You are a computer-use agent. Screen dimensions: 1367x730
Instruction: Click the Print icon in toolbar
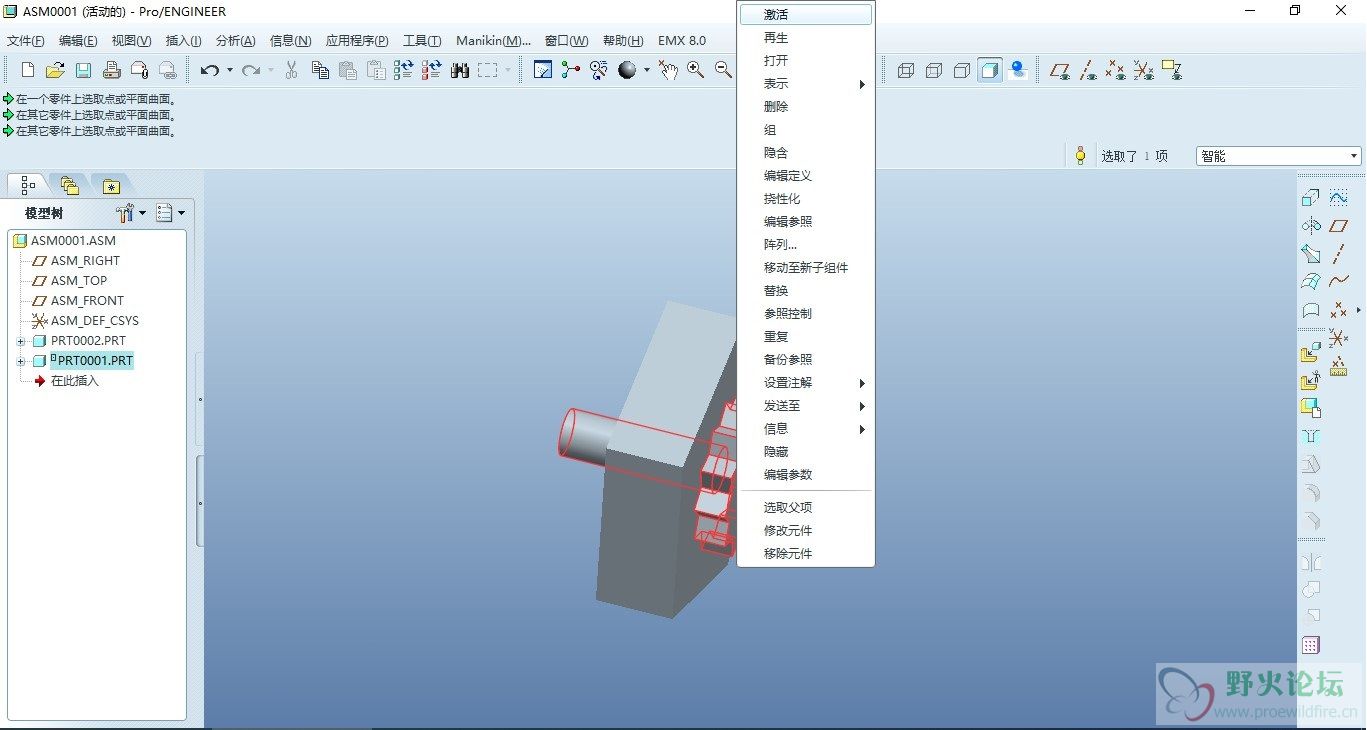coord(112,70)
